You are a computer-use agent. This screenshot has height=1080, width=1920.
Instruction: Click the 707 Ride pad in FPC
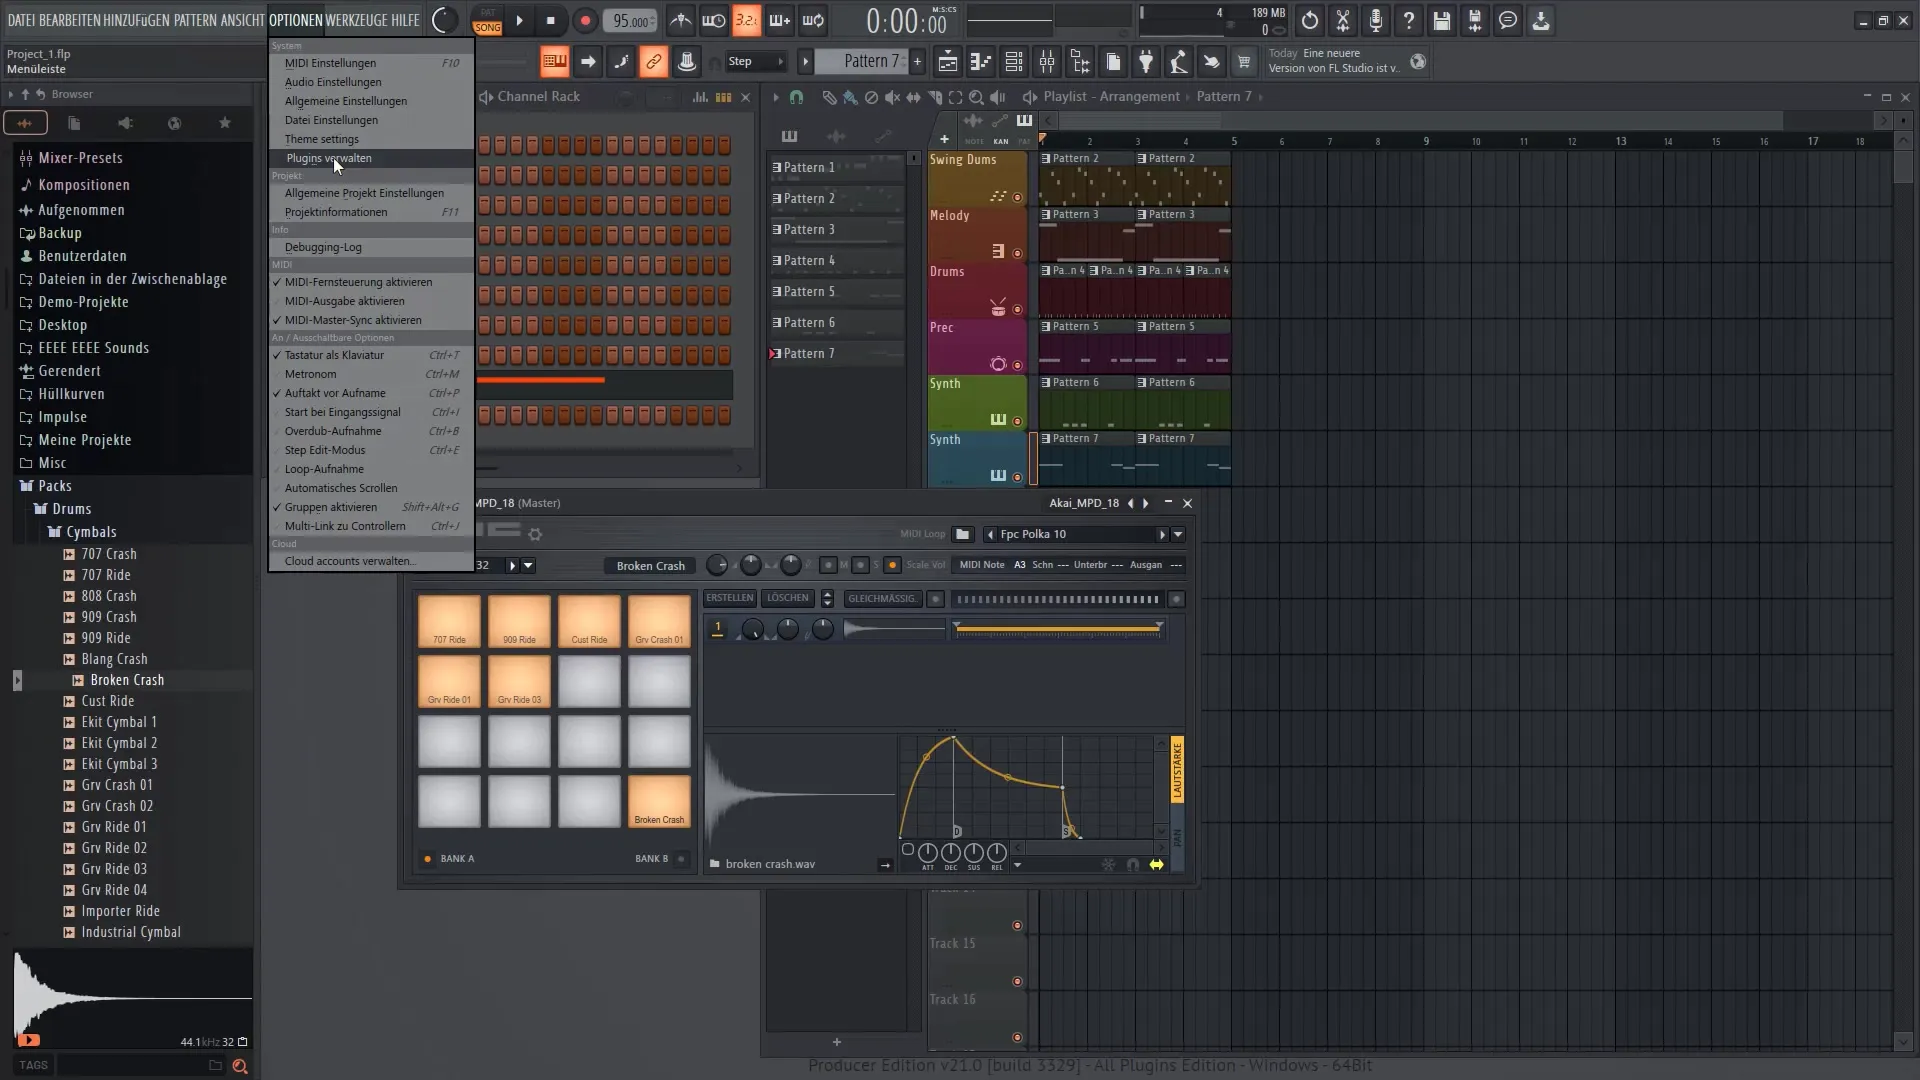pos(449,621)
